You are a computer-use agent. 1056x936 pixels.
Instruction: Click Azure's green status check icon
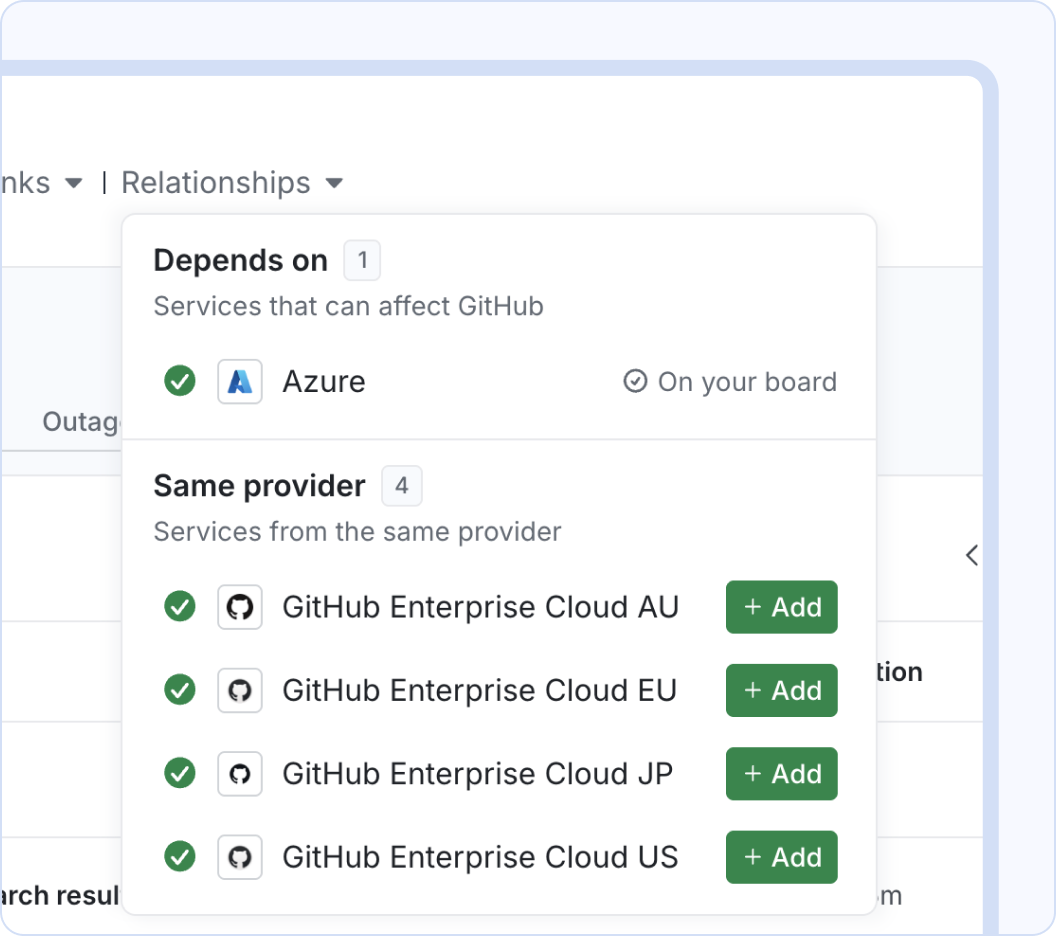tap(180, 381)
